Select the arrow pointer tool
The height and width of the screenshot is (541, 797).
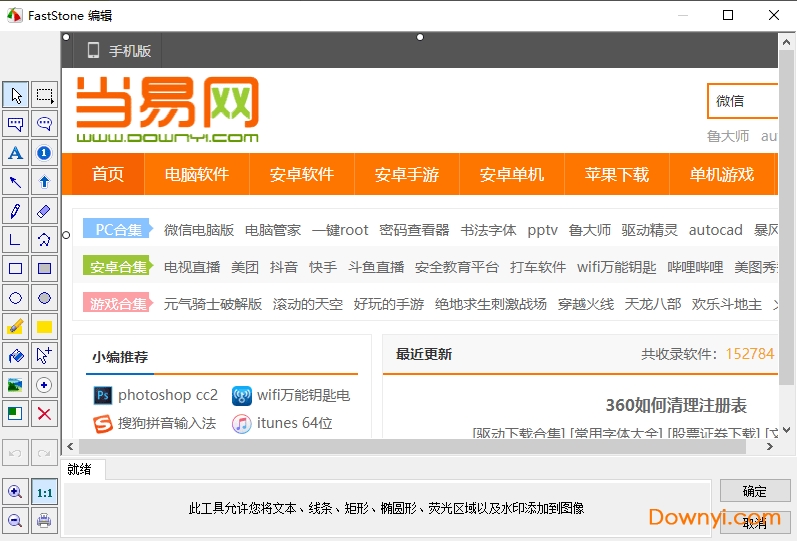click(16, 96)
